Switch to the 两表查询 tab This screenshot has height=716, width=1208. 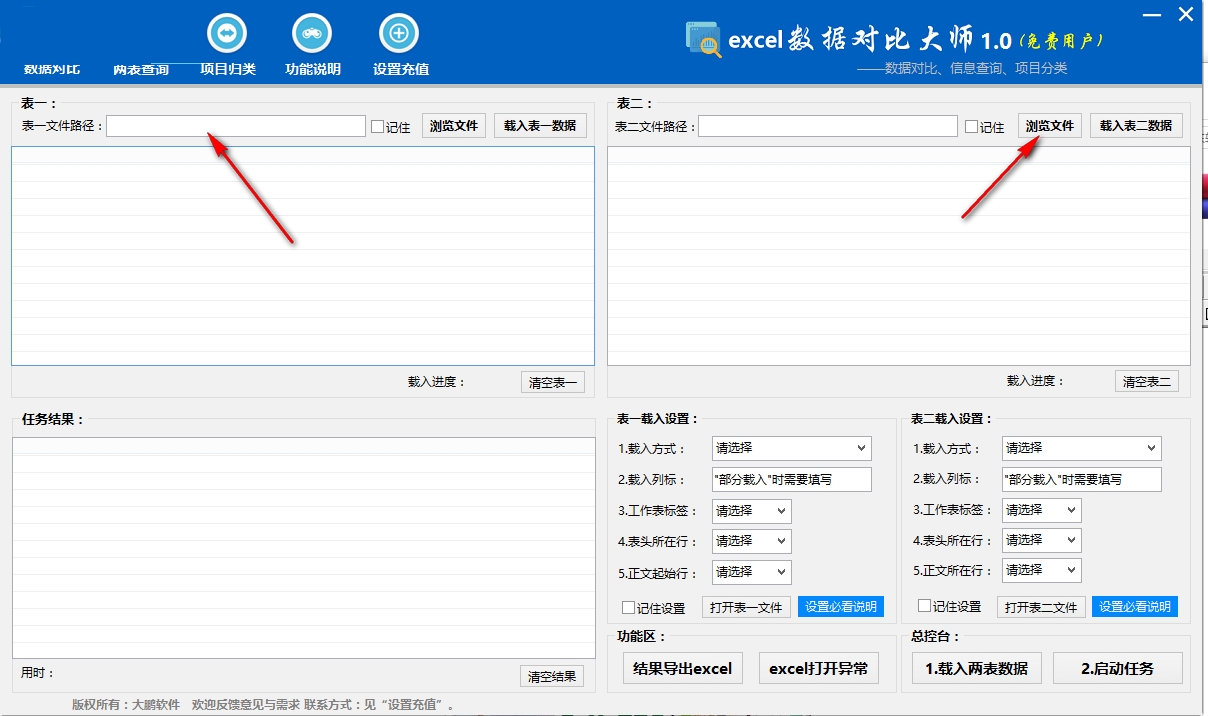pos(141,70)
